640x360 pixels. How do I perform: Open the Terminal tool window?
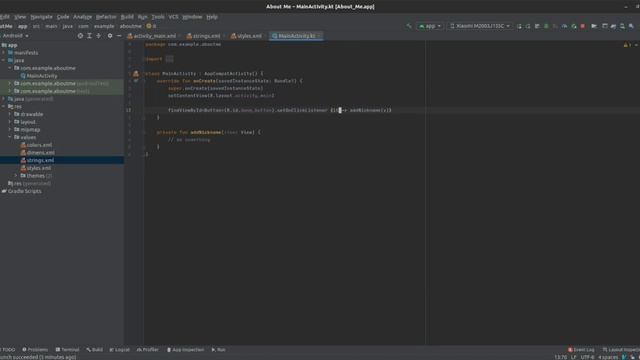tap(67, 350)
